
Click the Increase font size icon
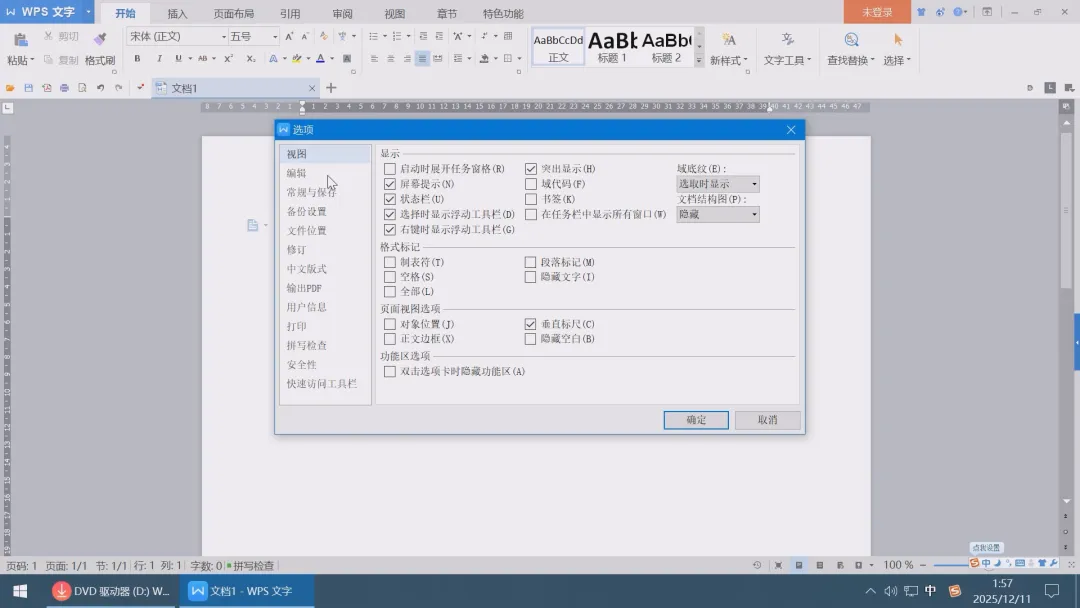pos(289,36)
